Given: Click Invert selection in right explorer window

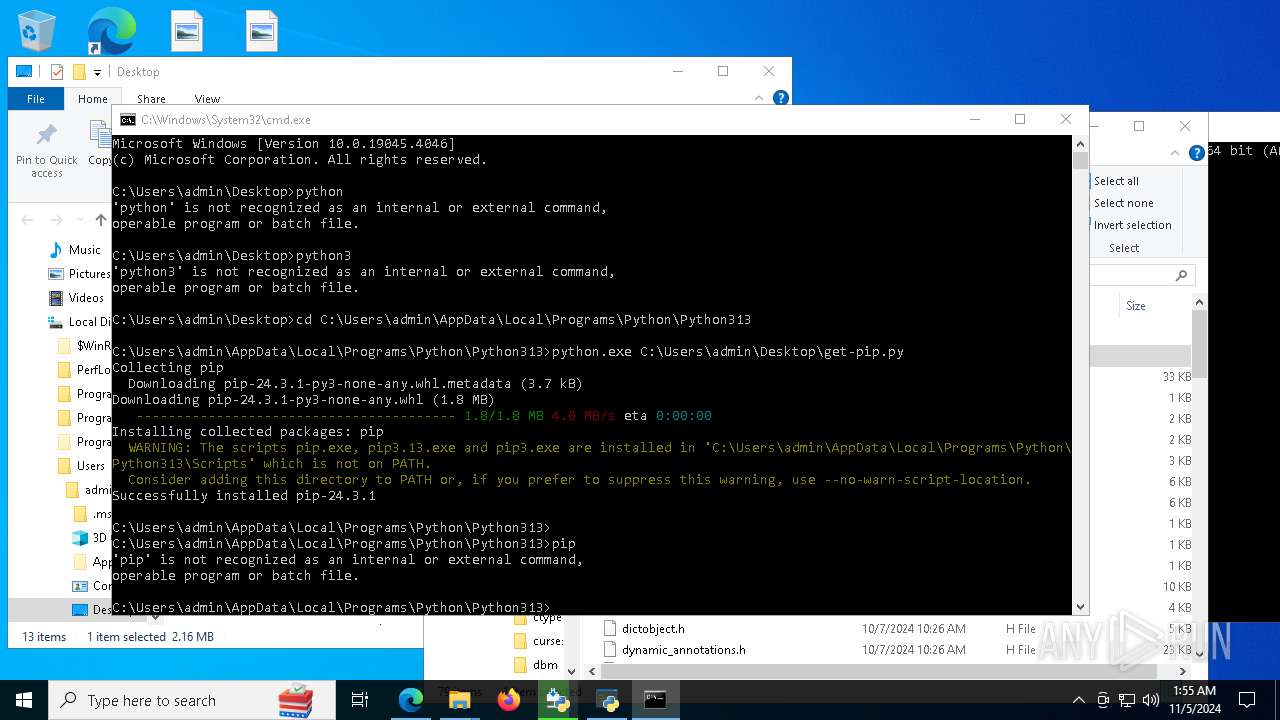Looking at the screenshot, I should pos(1131,225).
